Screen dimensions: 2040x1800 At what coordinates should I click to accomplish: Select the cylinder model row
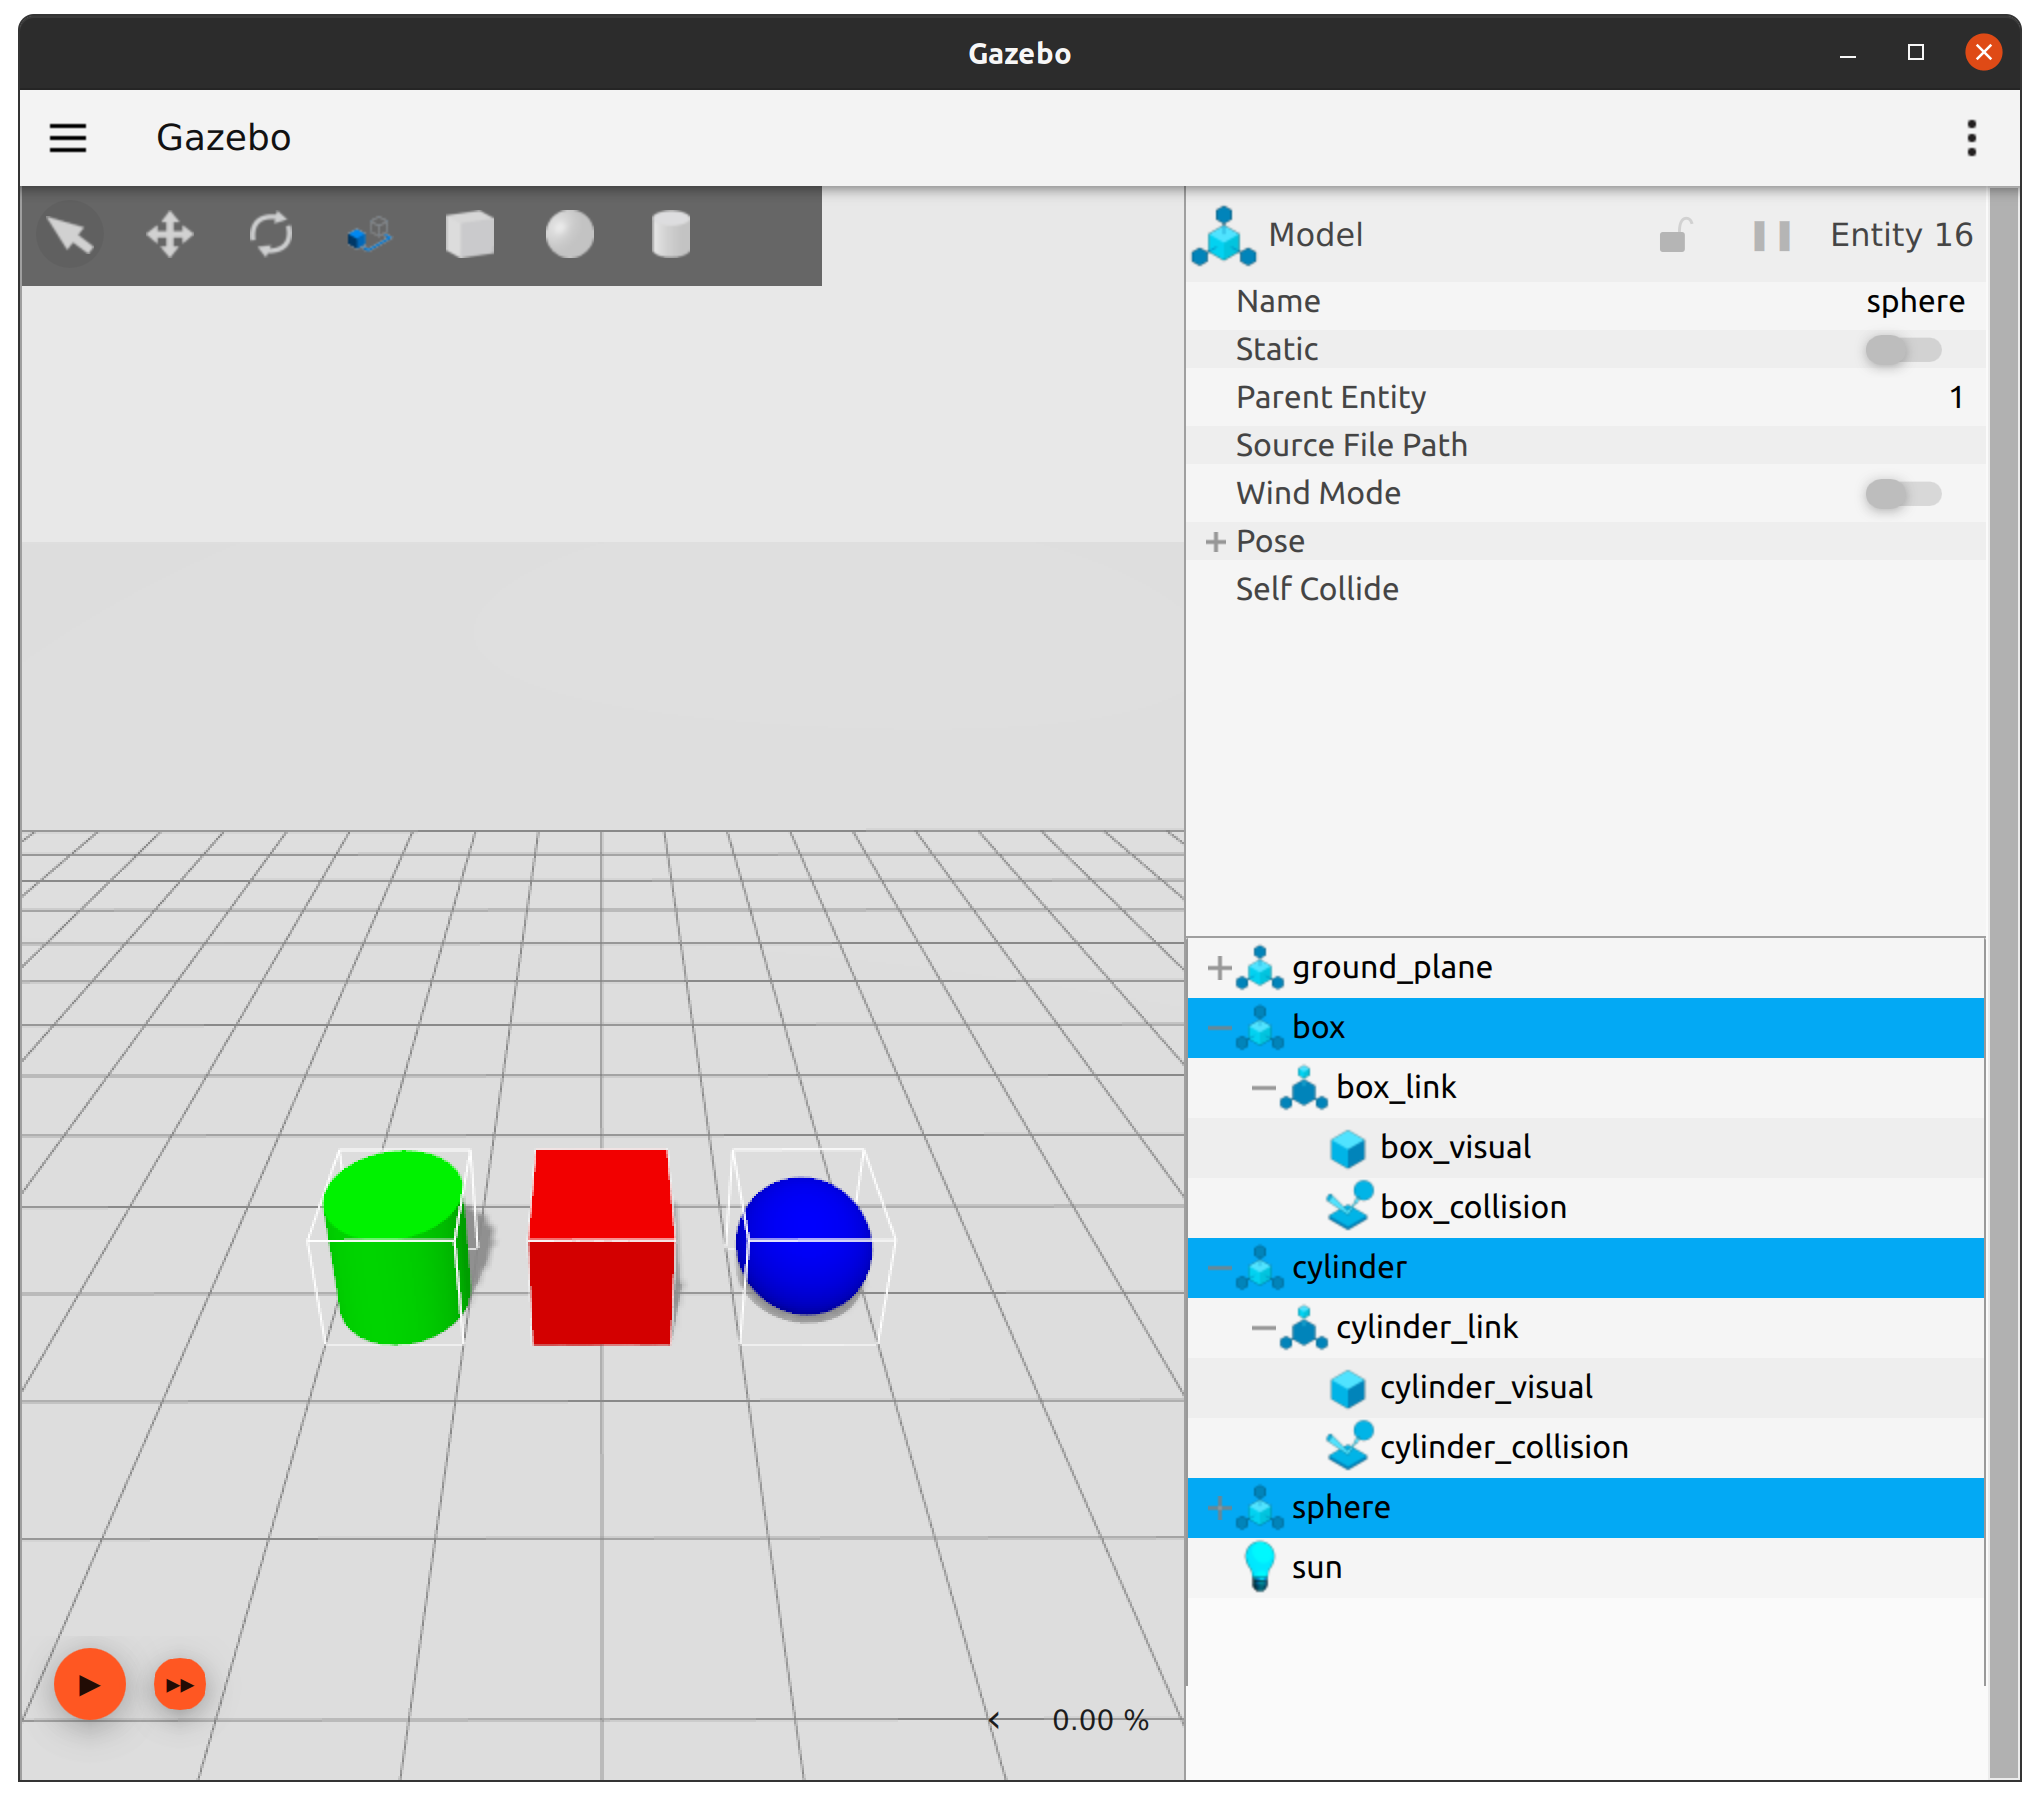tap(1585, 1268)
